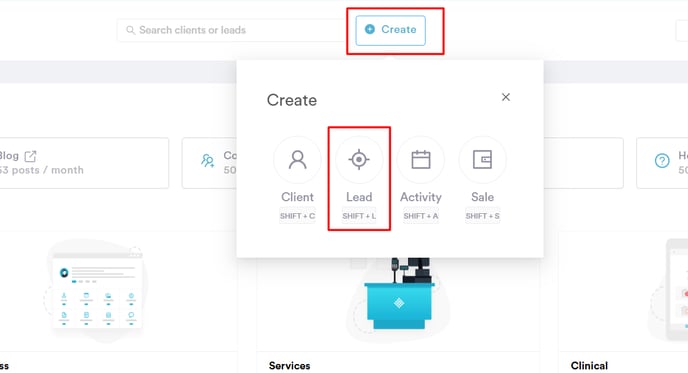Choose the Lead target icon
Image resolution: width=688 pixels, height=373 pixels.
(359, 160)
